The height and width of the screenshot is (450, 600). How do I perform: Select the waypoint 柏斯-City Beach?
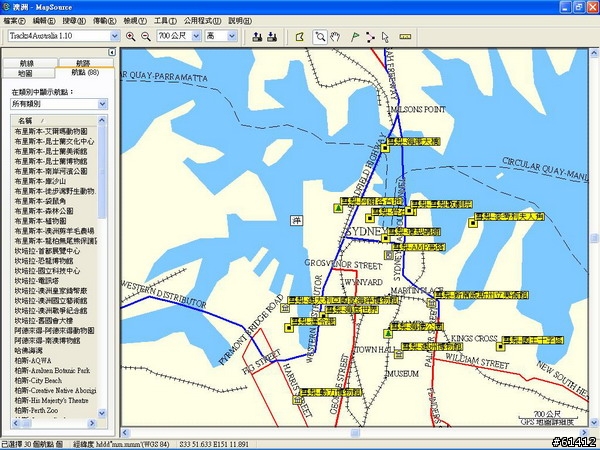click(x=38, y=380)
